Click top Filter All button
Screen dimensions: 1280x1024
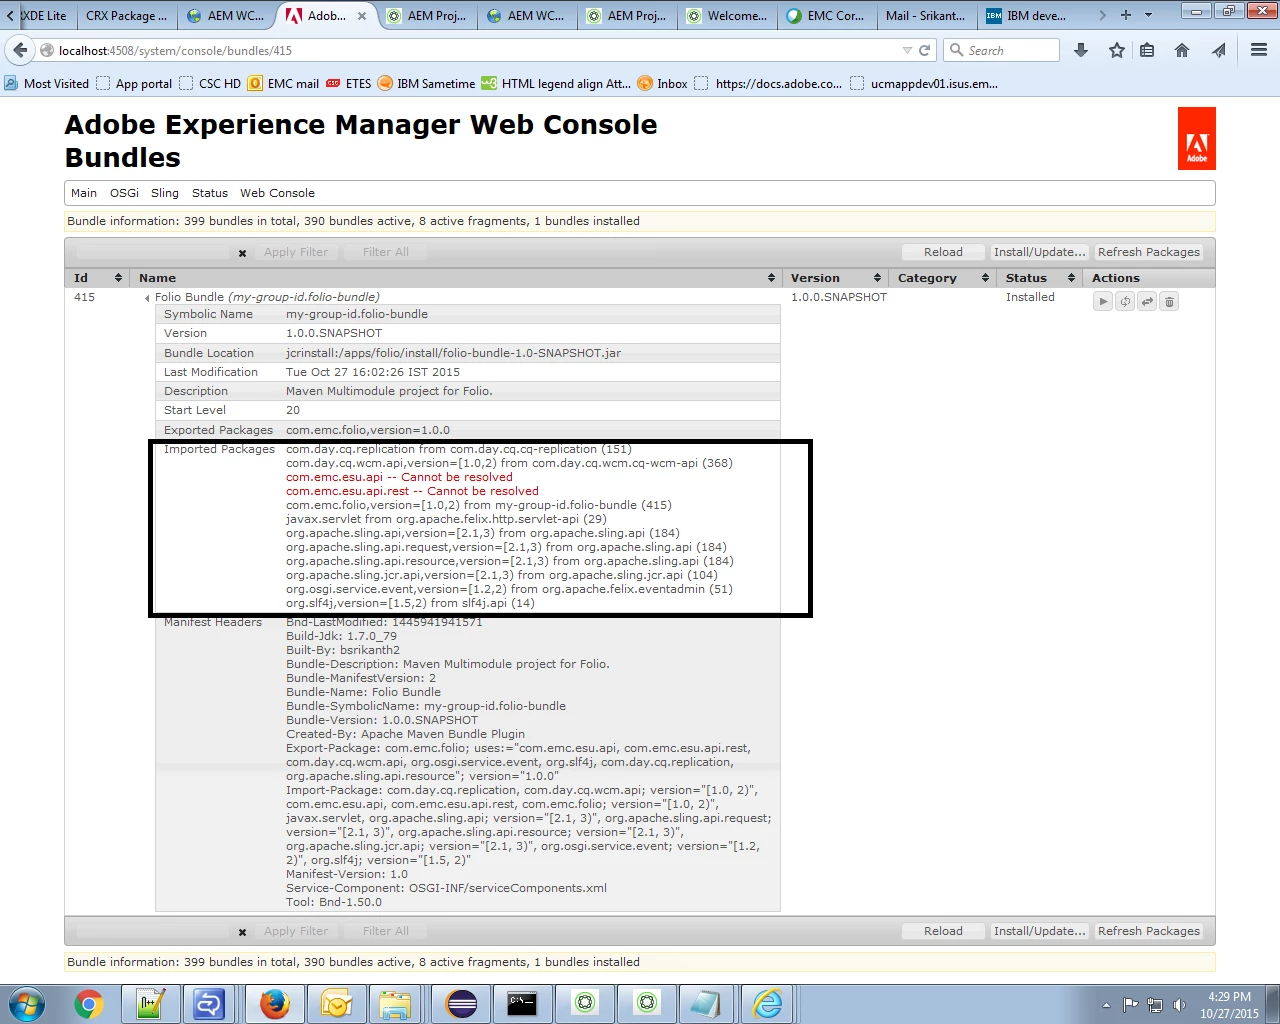pos(386,252)
